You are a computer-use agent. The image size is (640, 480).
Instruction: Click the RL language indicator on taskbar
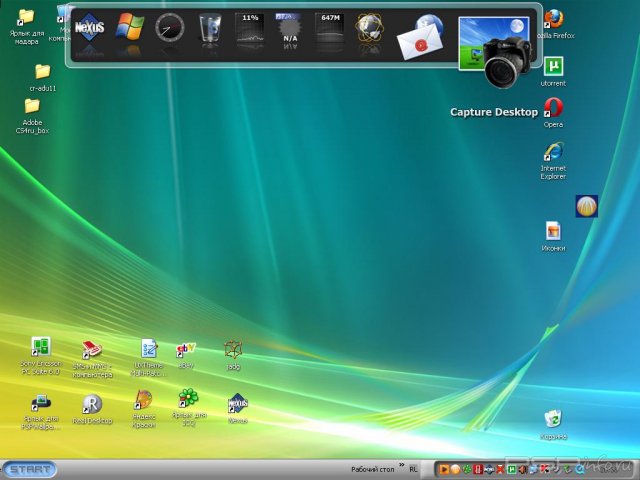(x=413, y=469)
